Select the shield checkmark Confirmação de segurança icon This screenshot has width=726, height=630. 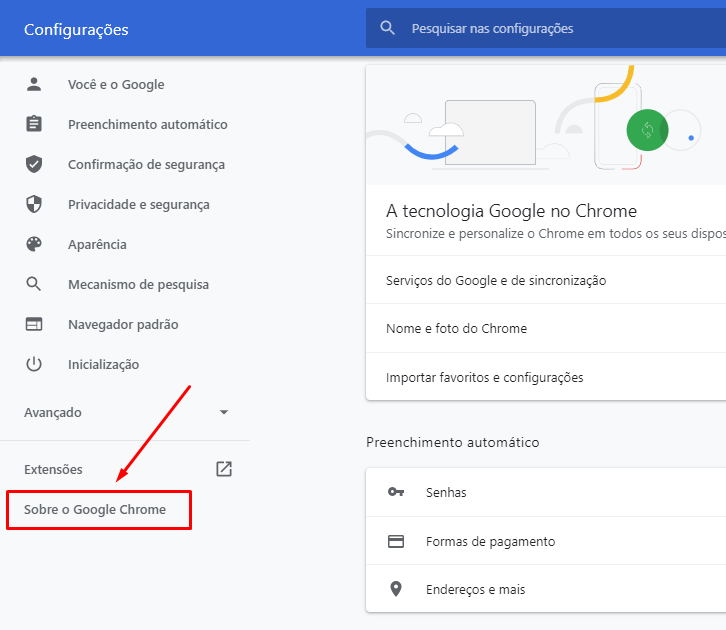[34, 165]
